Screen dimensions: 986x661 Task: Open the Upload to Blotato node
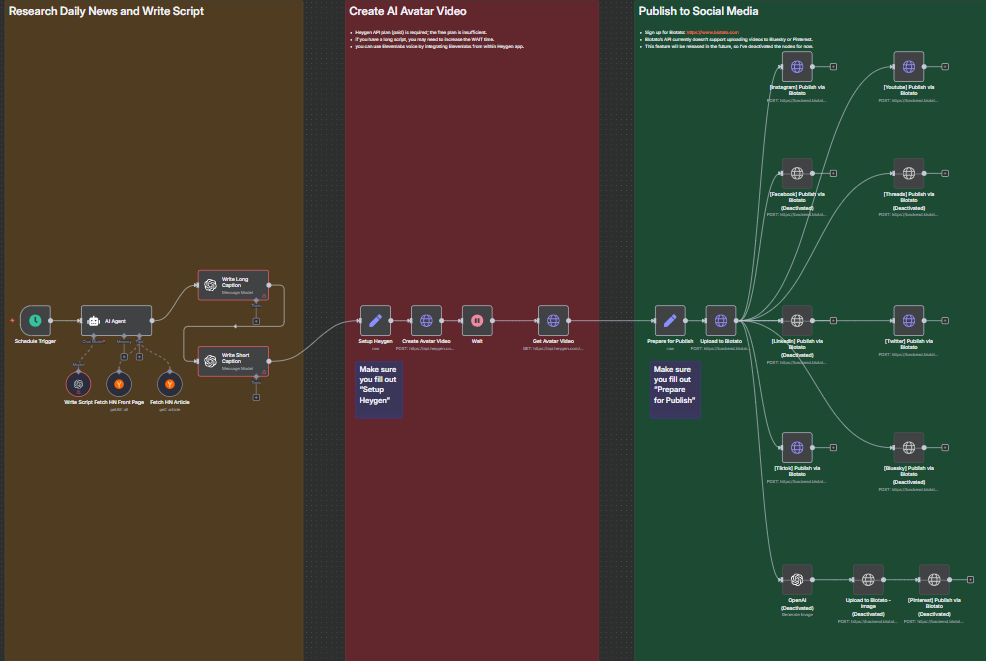tap(720, 321)
